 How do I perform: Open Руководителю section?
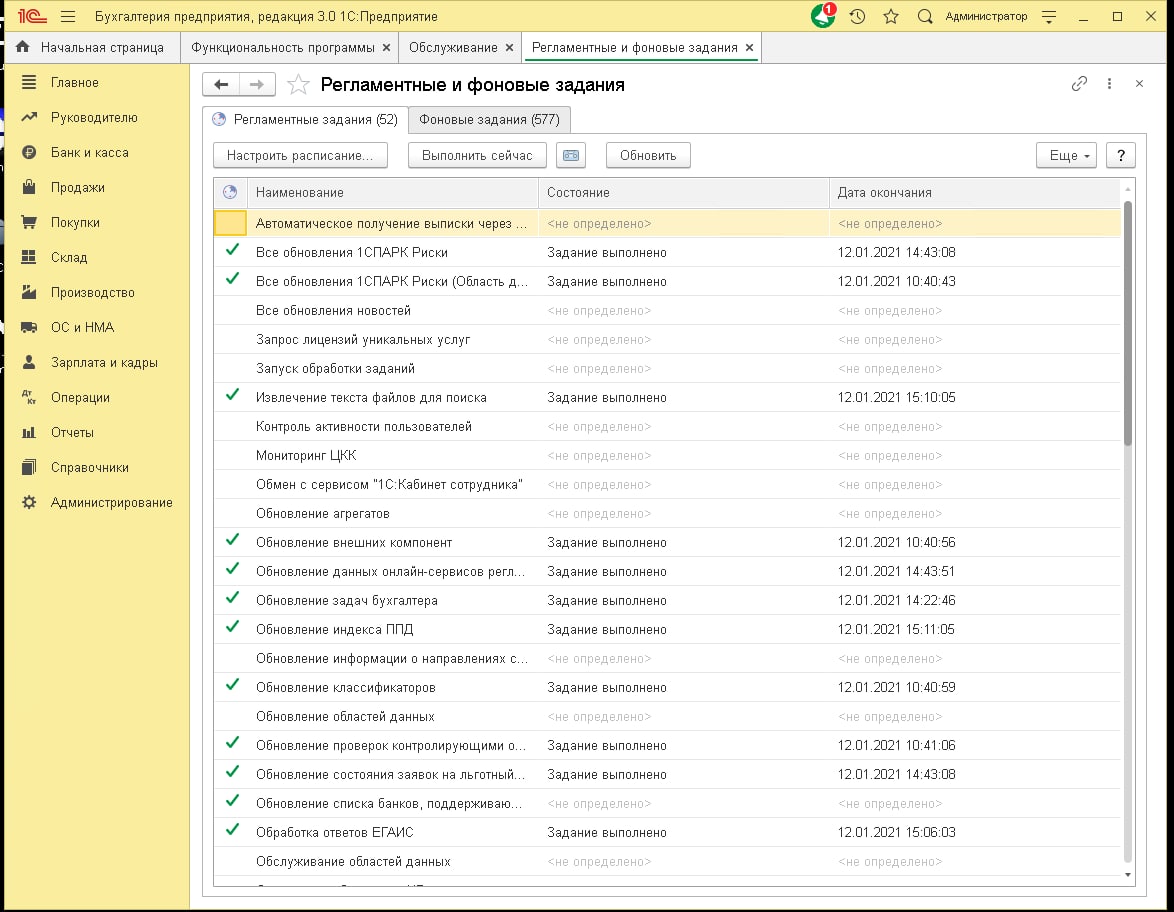(x=94, y=118)
